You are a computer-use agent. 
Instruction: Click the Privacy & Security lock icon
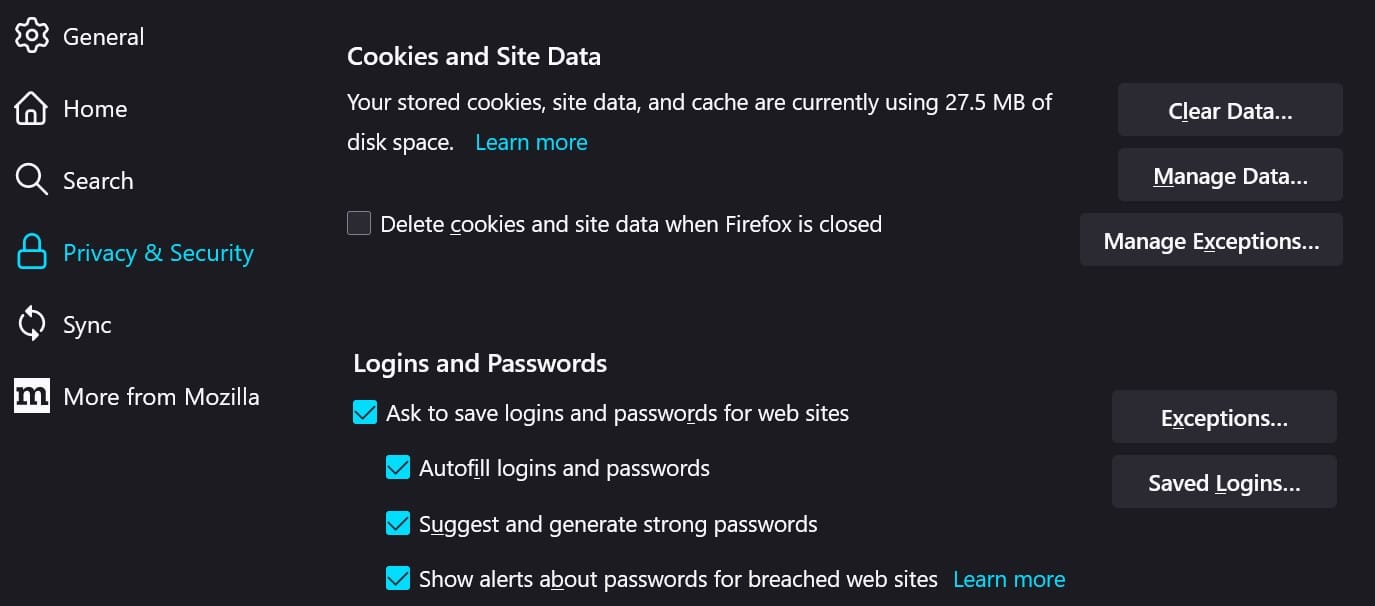pyautogui.click(x=31, y=251)
